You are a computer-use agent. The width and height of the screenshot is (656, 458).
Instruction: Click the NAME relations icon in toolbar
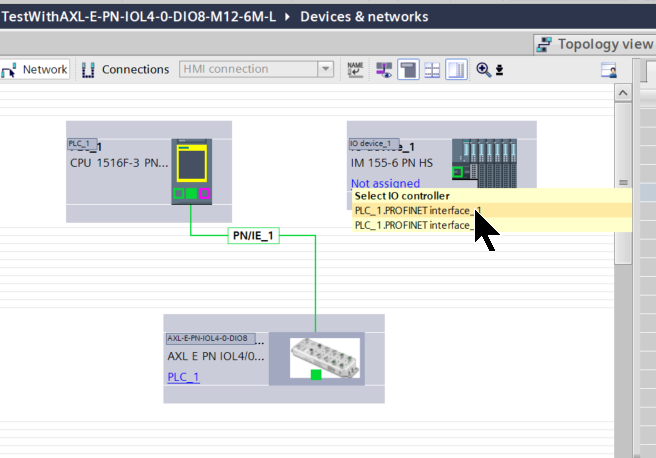(x=356, y=69)
